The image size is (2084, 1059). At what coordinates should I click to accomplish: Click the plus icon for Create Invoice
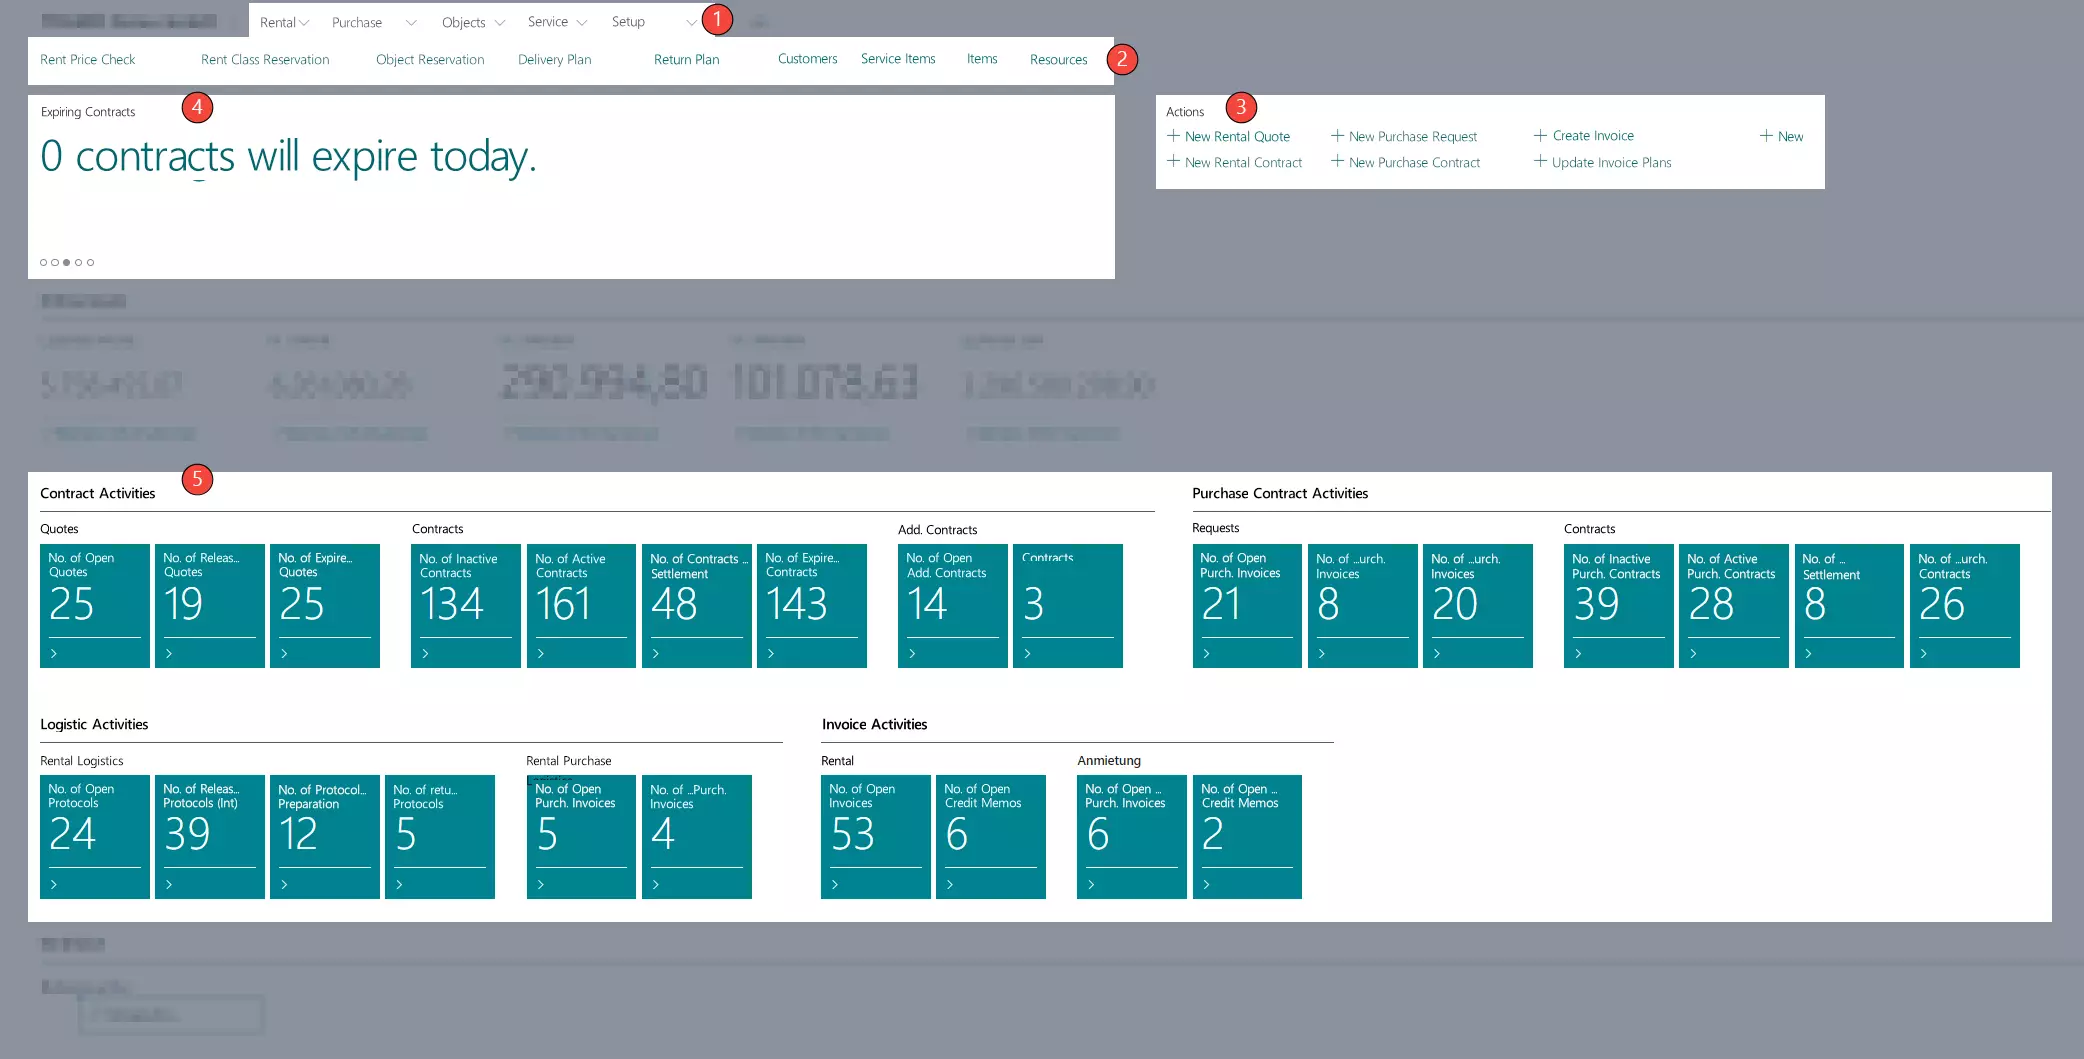1541,134
